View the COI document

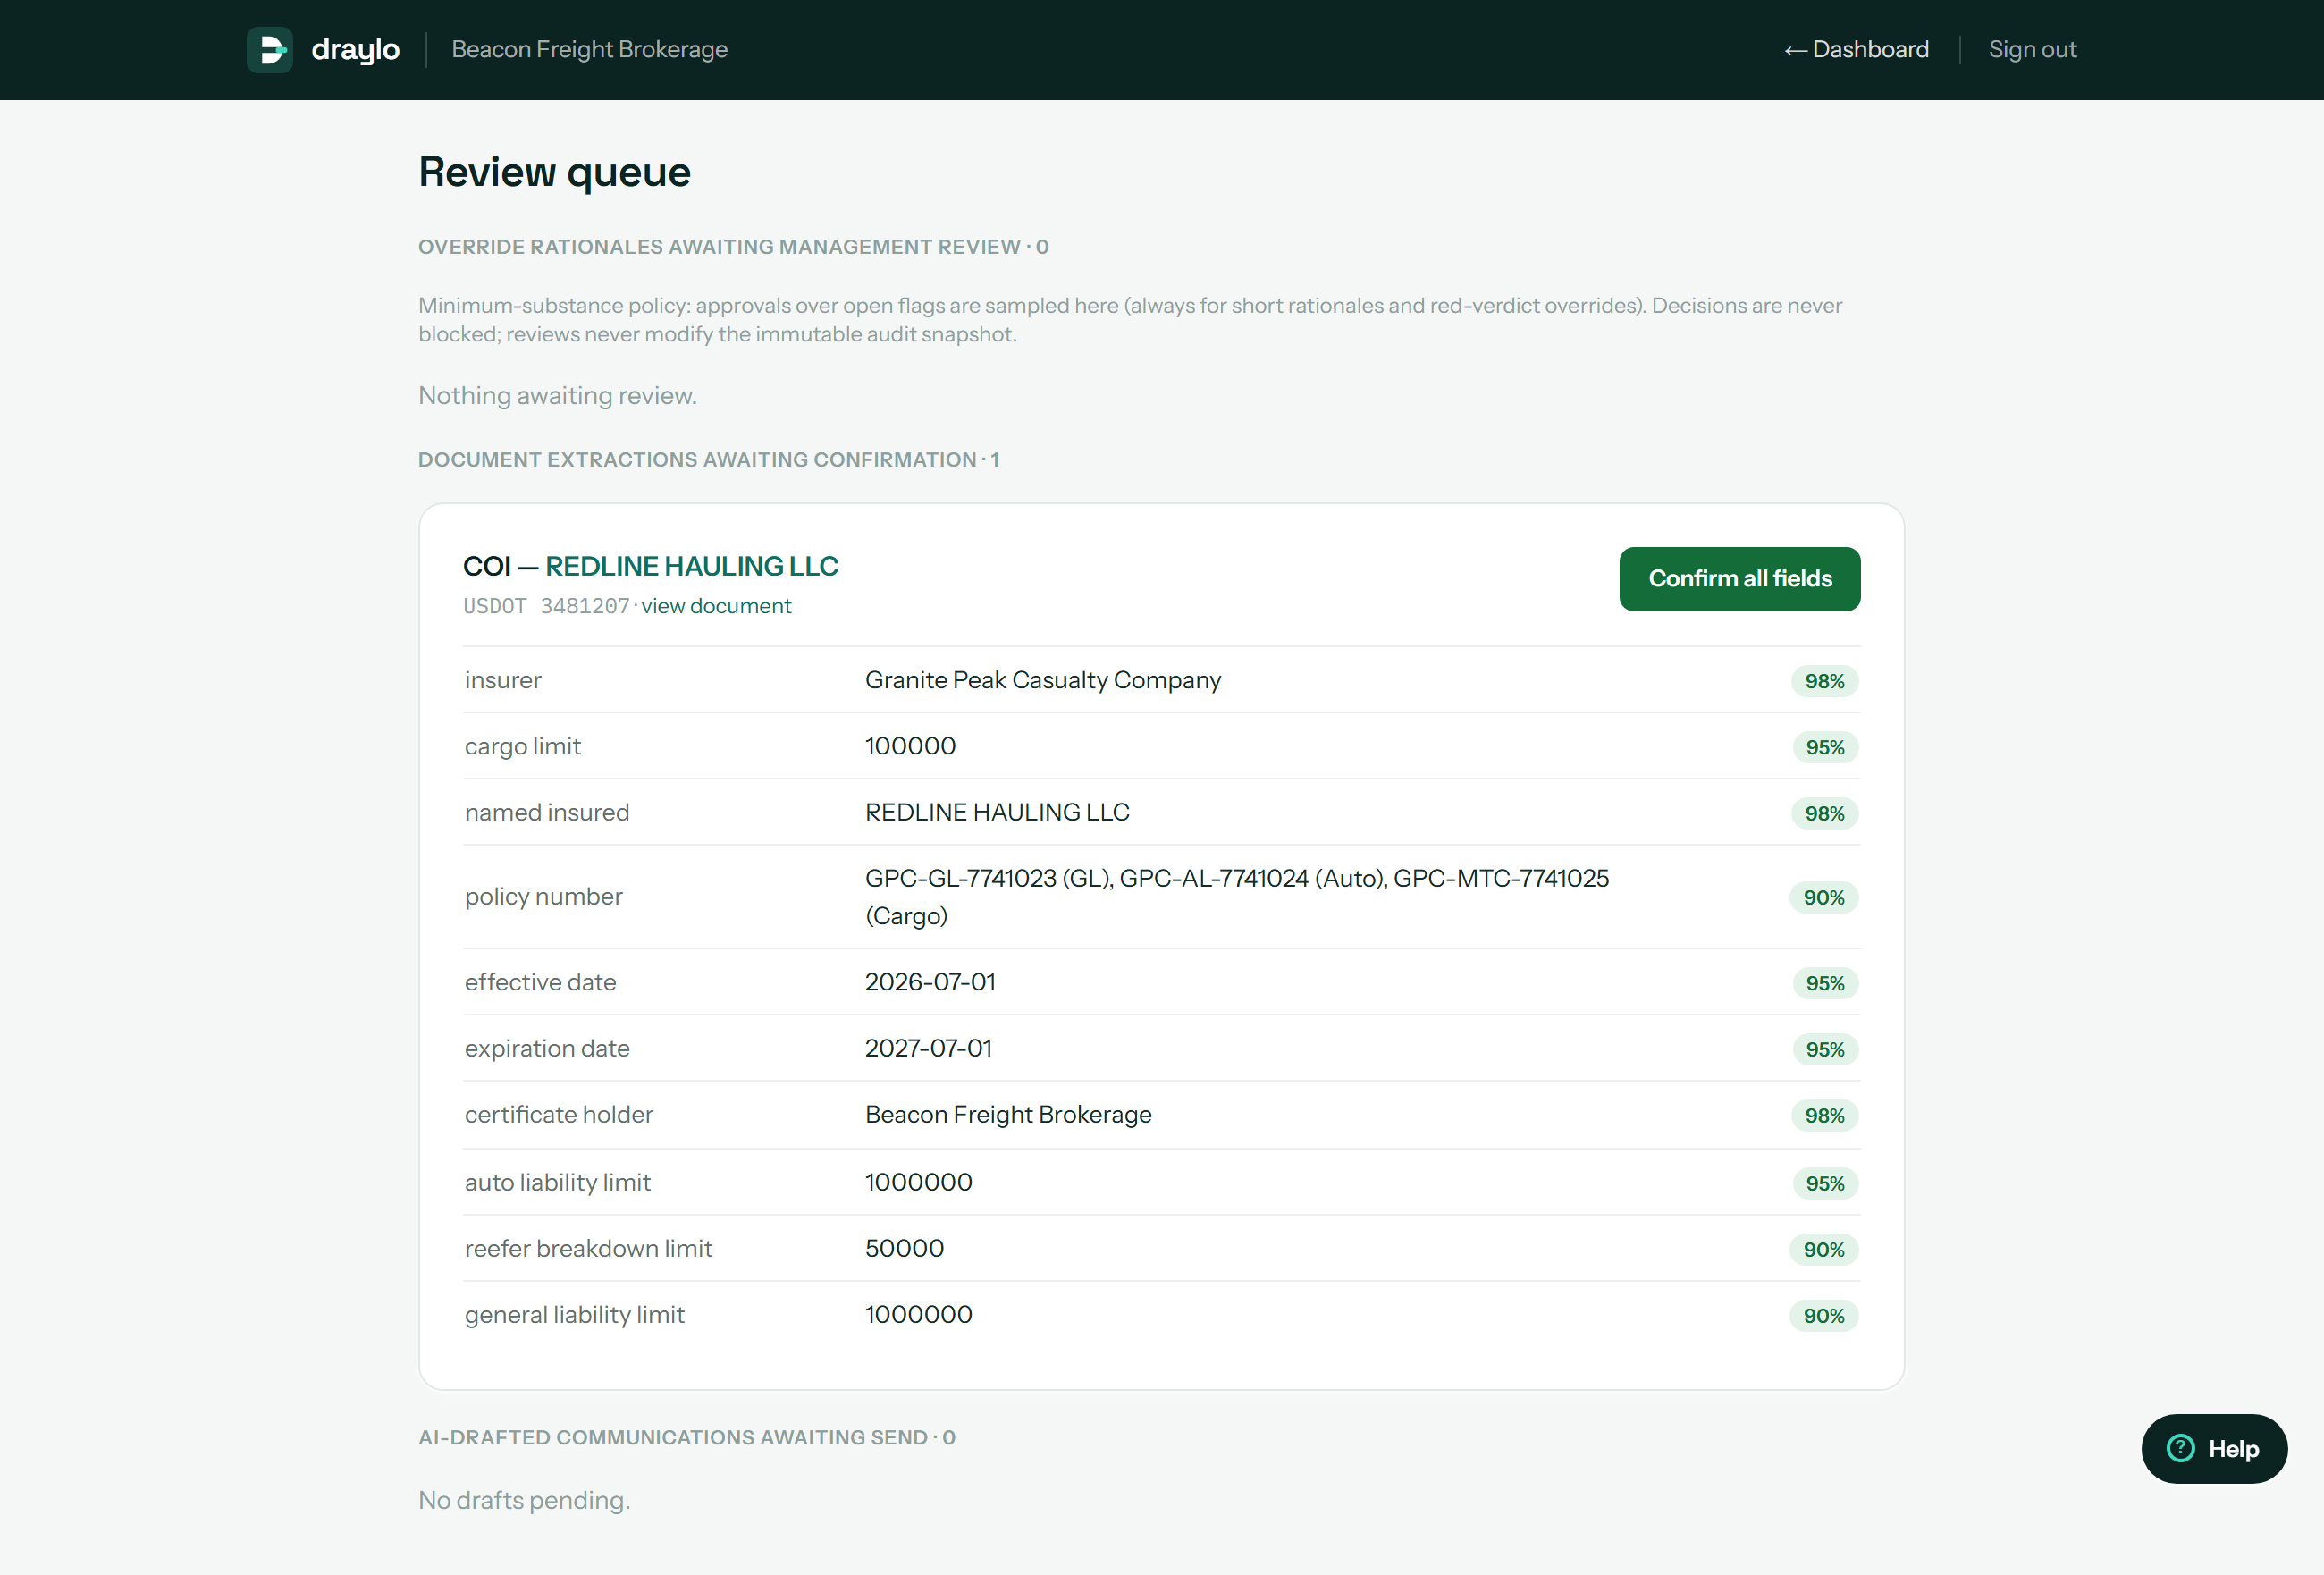716,606
